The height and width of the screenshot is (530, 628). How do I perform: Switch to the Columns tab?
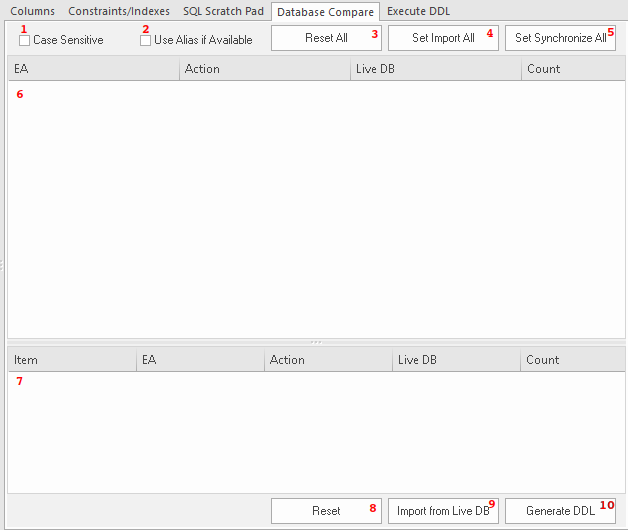tap(32, 11)
